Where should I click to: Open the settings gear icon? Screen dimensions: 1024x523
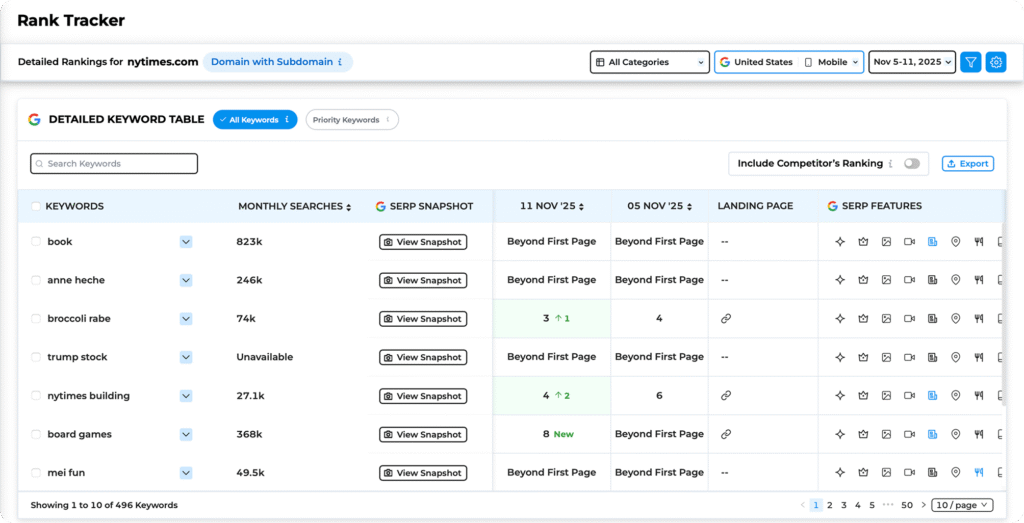[996, 62]
